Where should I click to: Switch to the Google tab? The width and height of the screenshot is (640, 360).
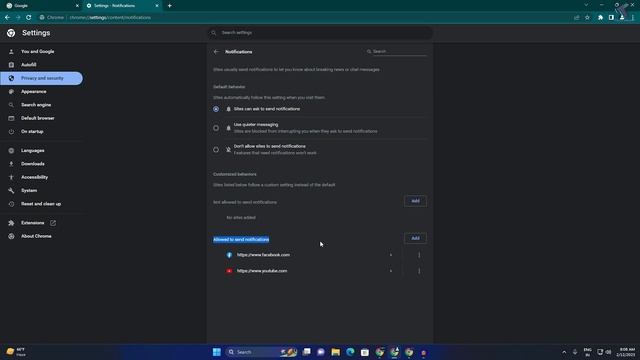click(42, 6)
